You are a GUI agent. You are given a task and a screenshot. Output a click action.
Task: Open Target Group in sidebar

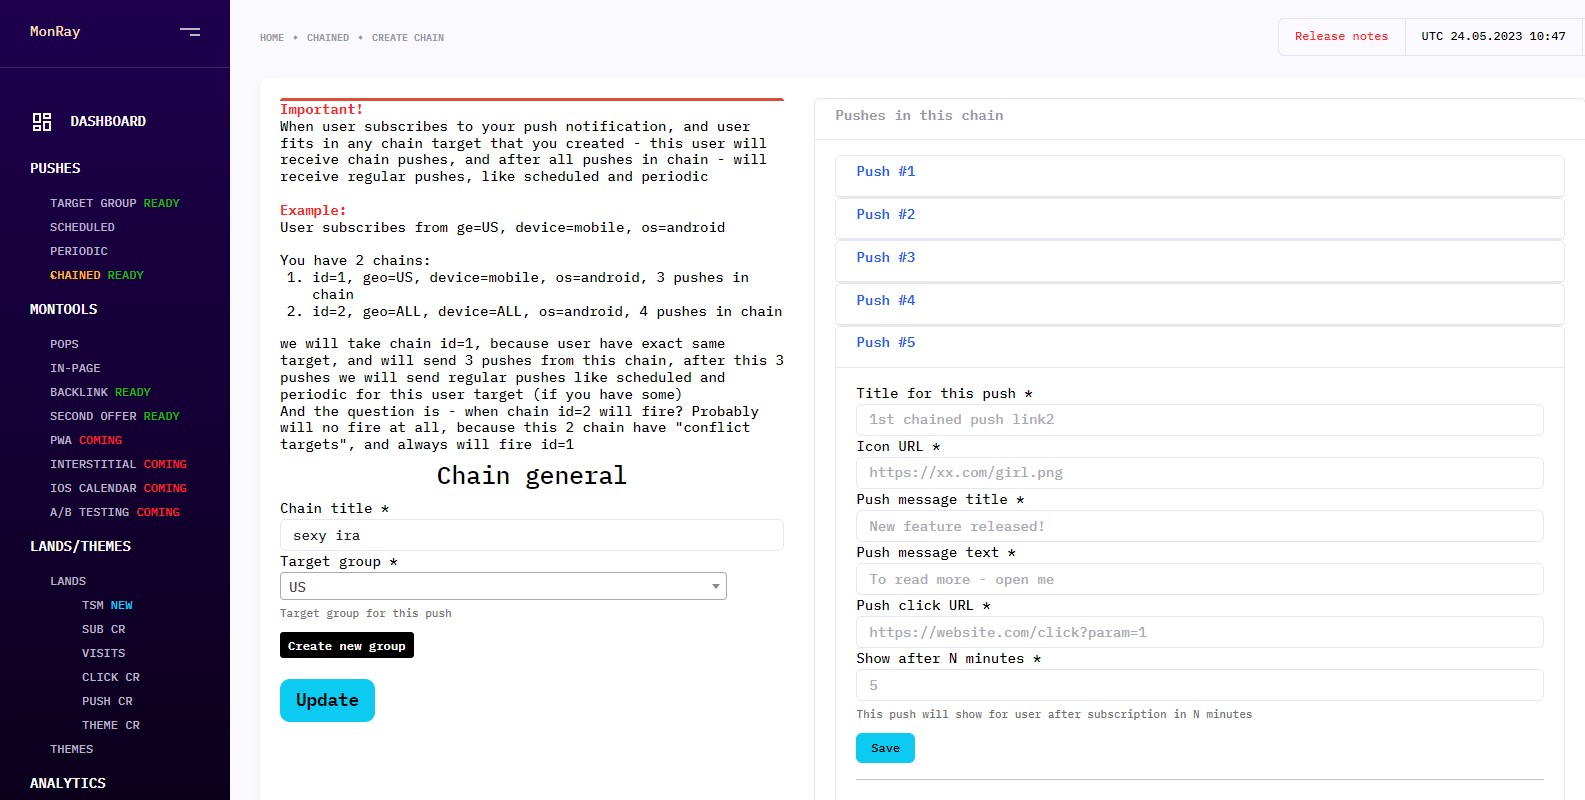click(x=115, y=203)
